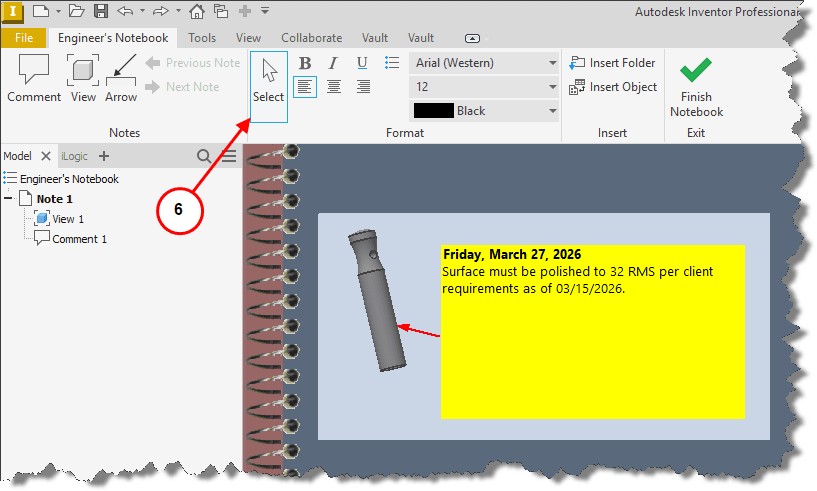Toggle bulleted list formatting

pos(392,63)
